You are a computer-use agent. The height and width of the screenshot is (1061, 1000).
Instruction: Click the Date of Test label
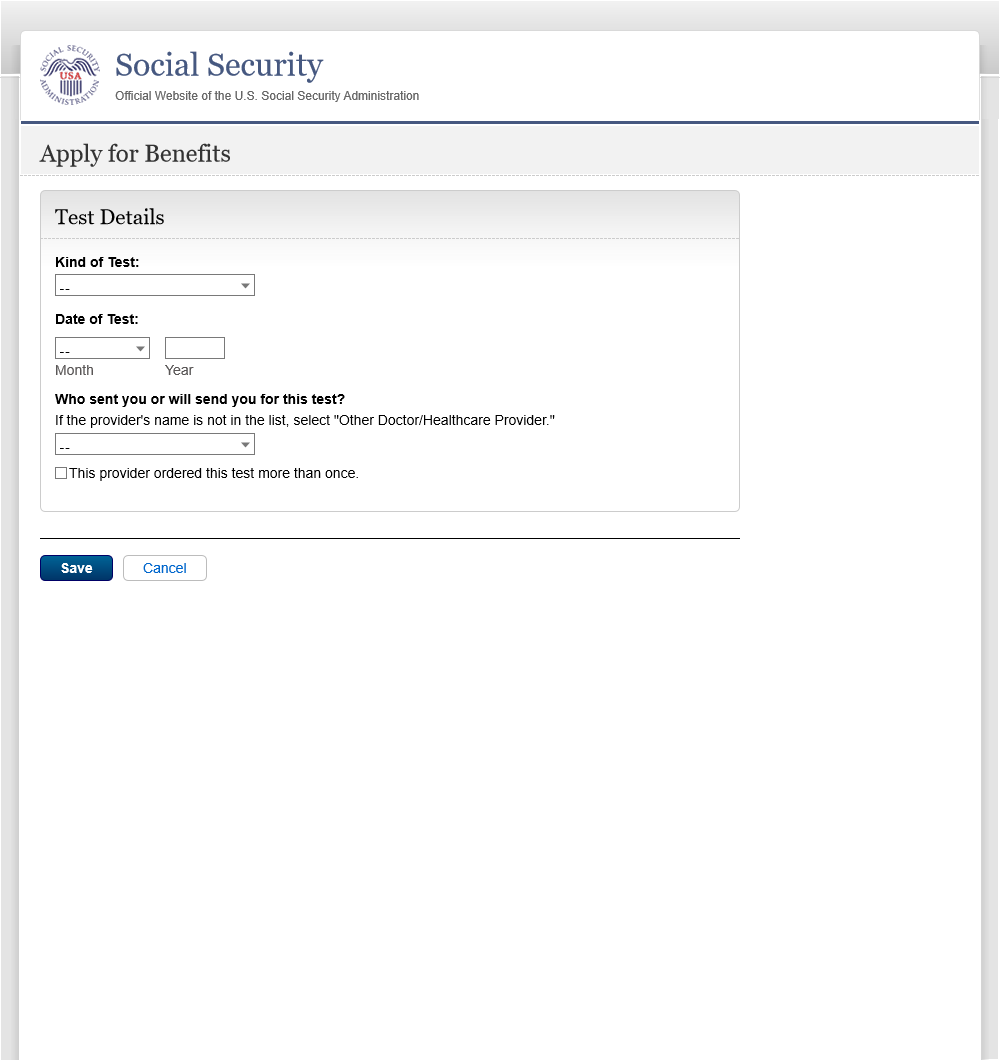[x=97, y=319]
